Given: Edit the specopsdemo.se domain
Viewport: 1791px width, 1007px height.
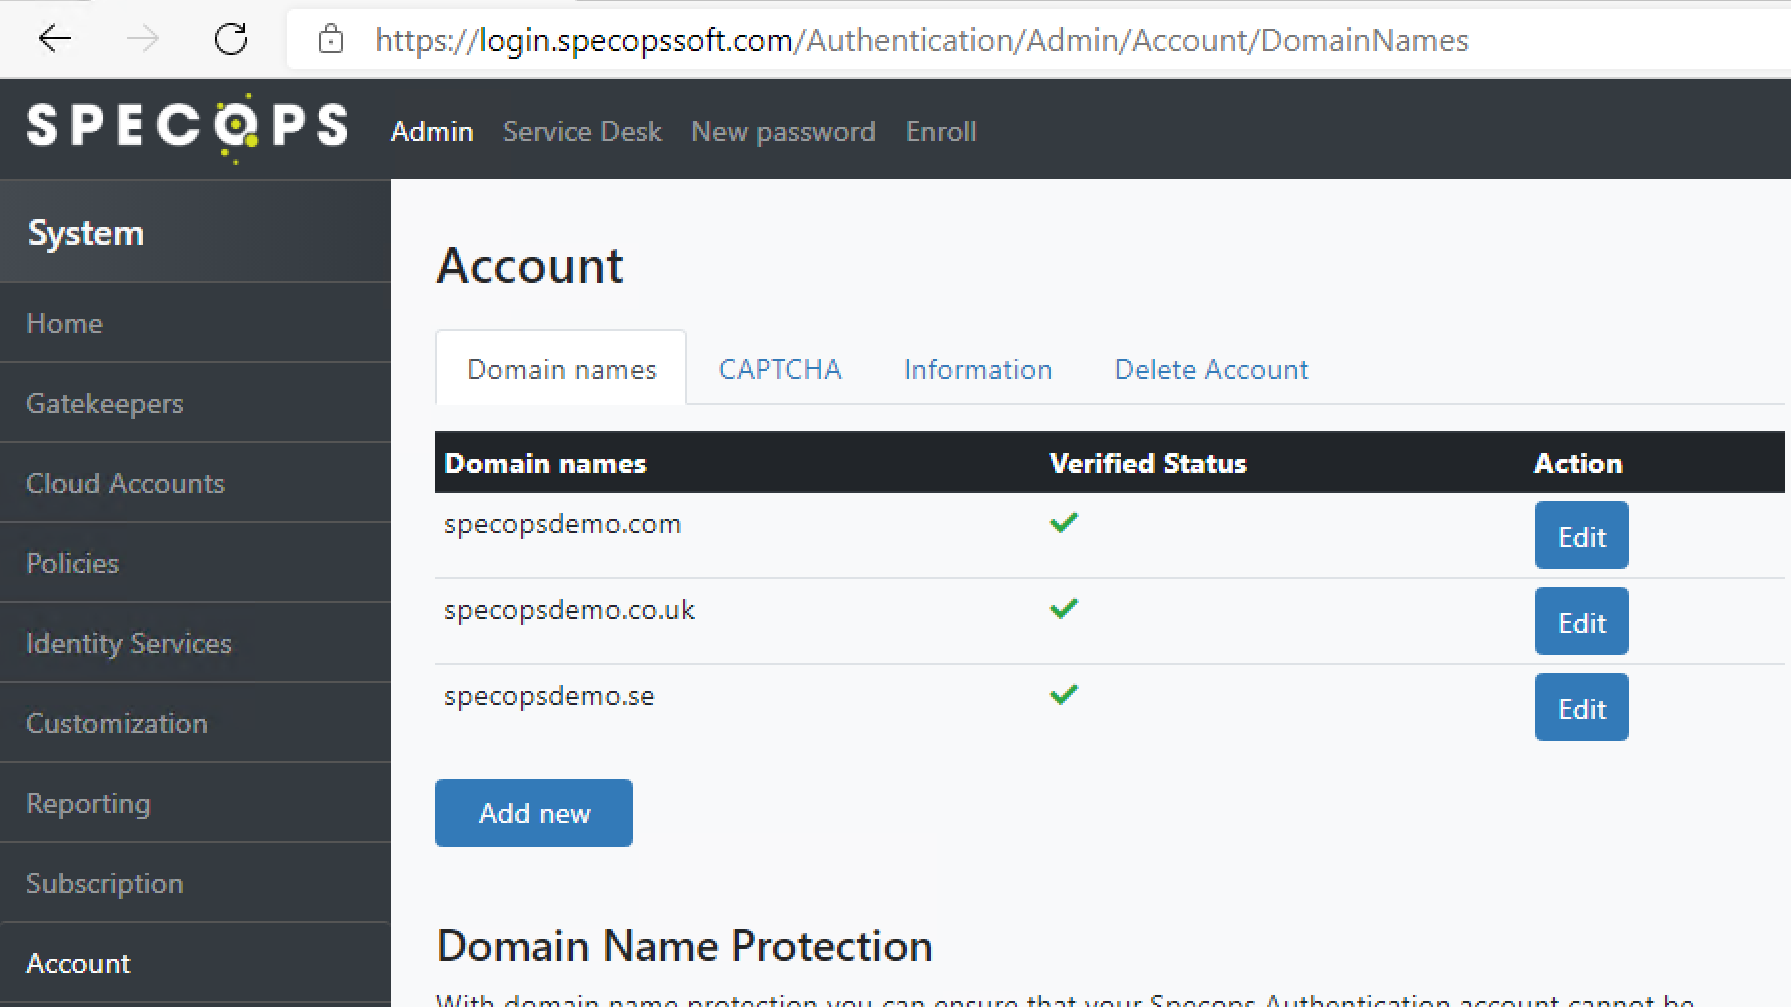Looking at the screenshot, I should (x=1581, y=708).
